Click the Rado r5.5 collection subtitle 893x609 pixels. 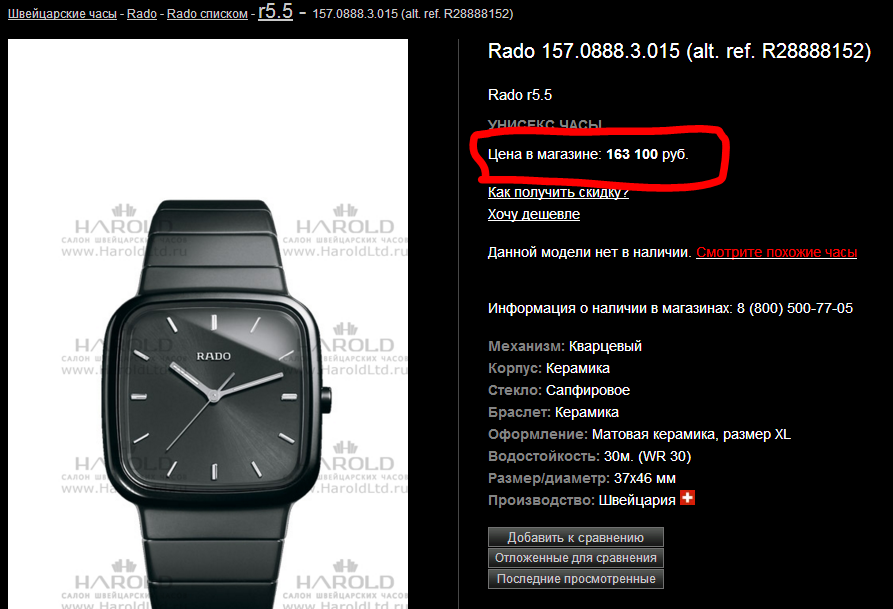coord(520,95)
